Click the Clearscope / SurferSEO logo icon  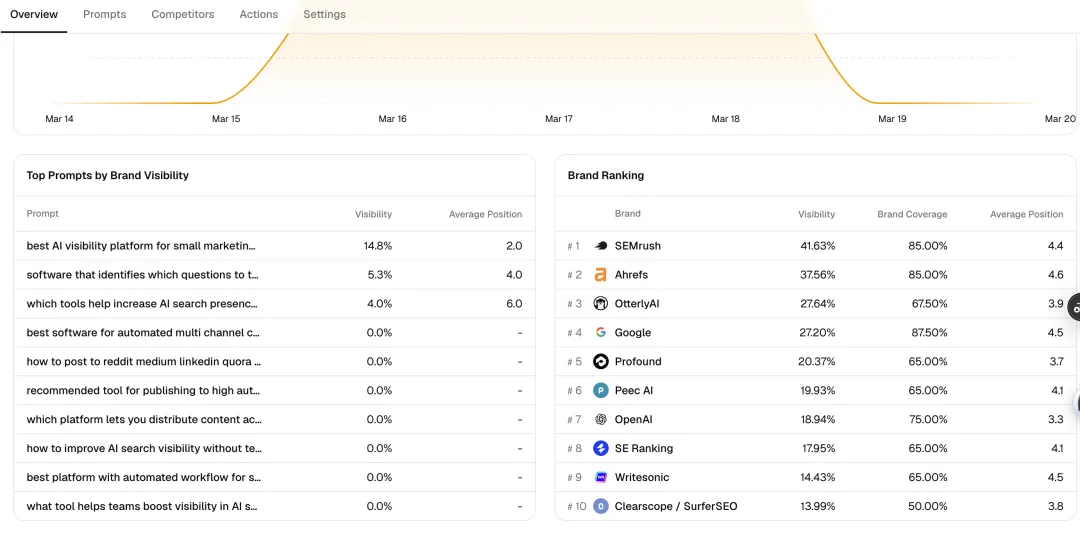tap(601, 507)
